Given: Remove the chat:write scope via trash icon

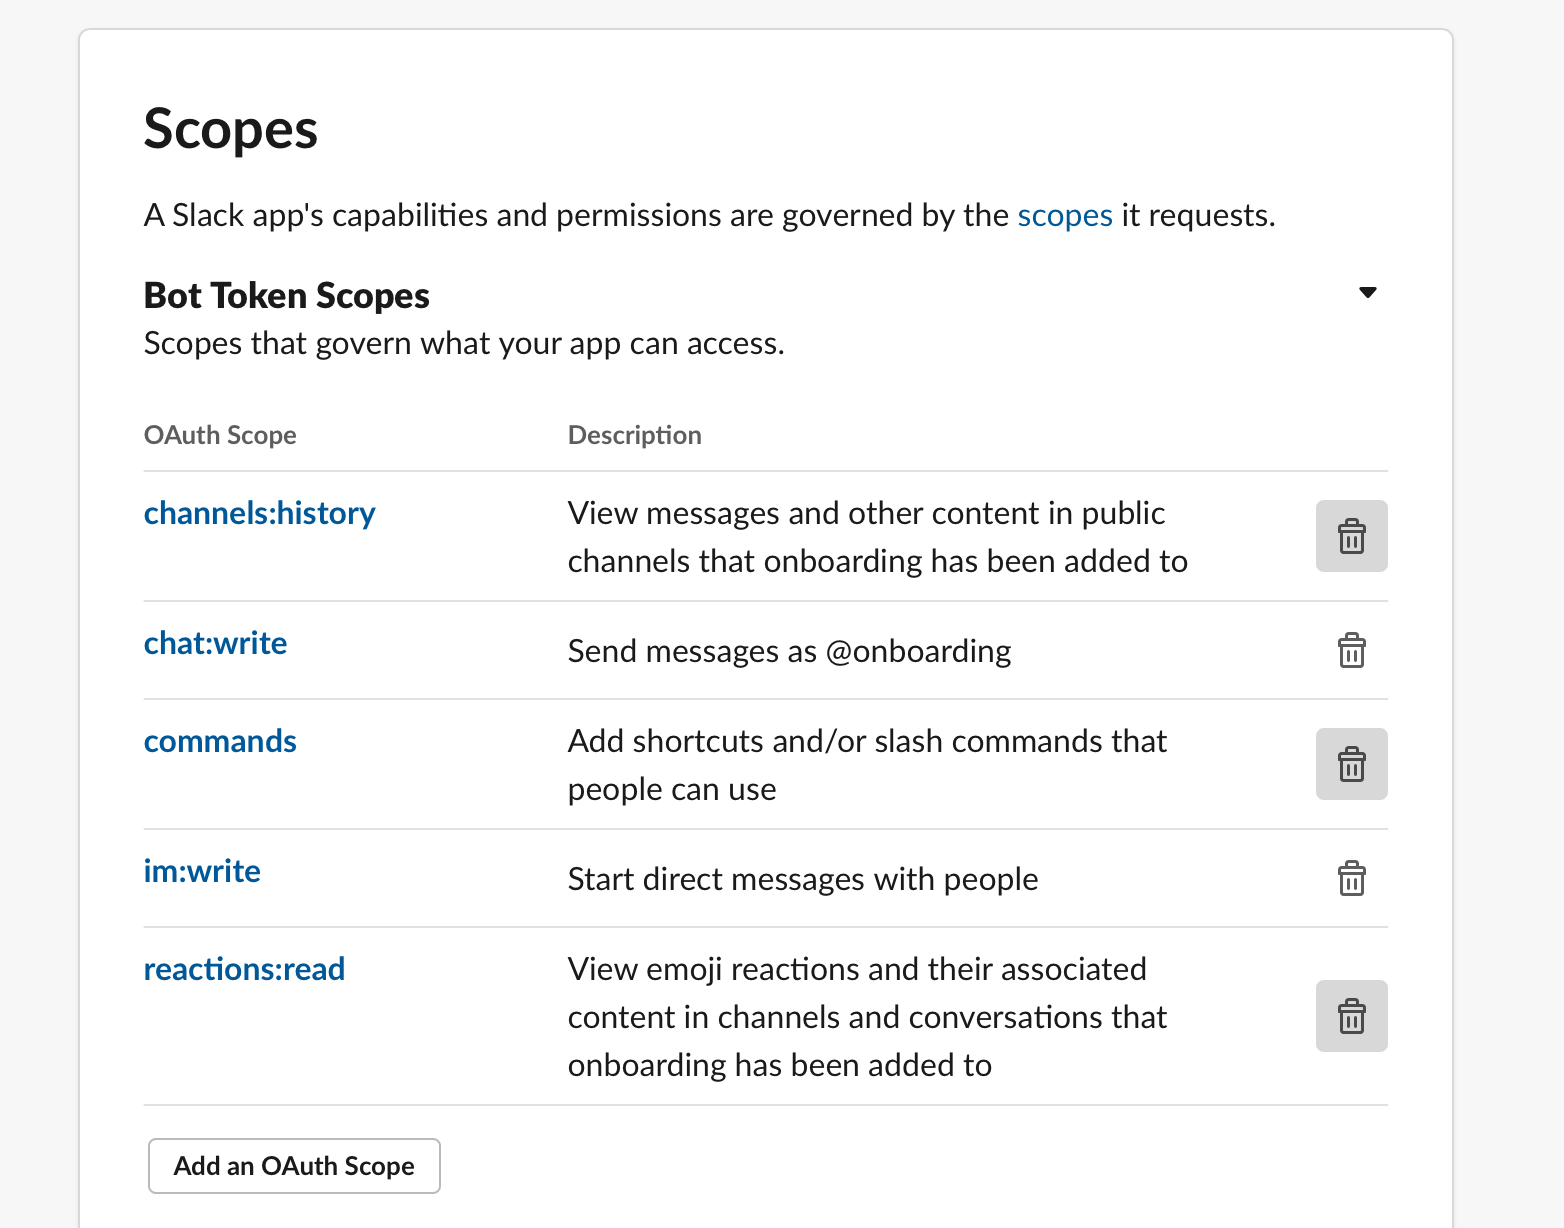Looking at the screenshot, I should pos(1351,650).
